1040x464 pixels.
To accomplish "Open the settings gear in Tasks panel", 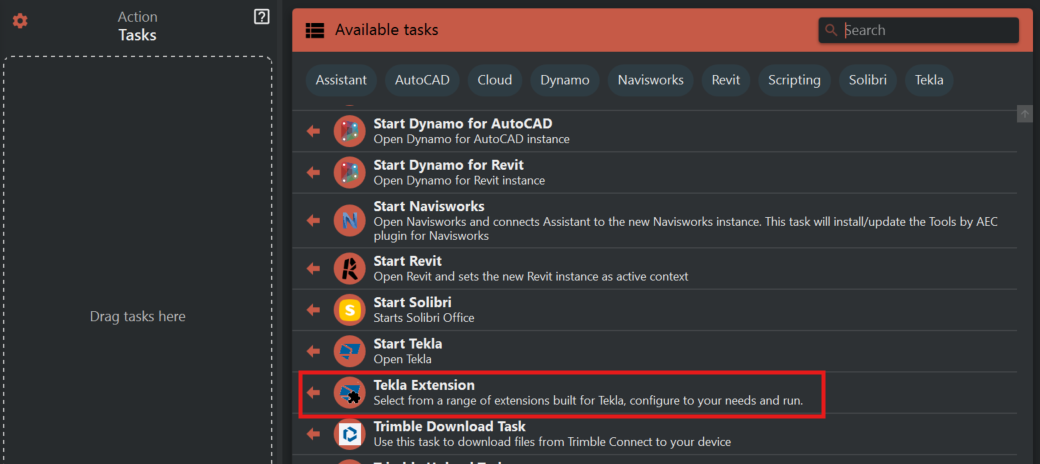I will [x=20, y=21].
